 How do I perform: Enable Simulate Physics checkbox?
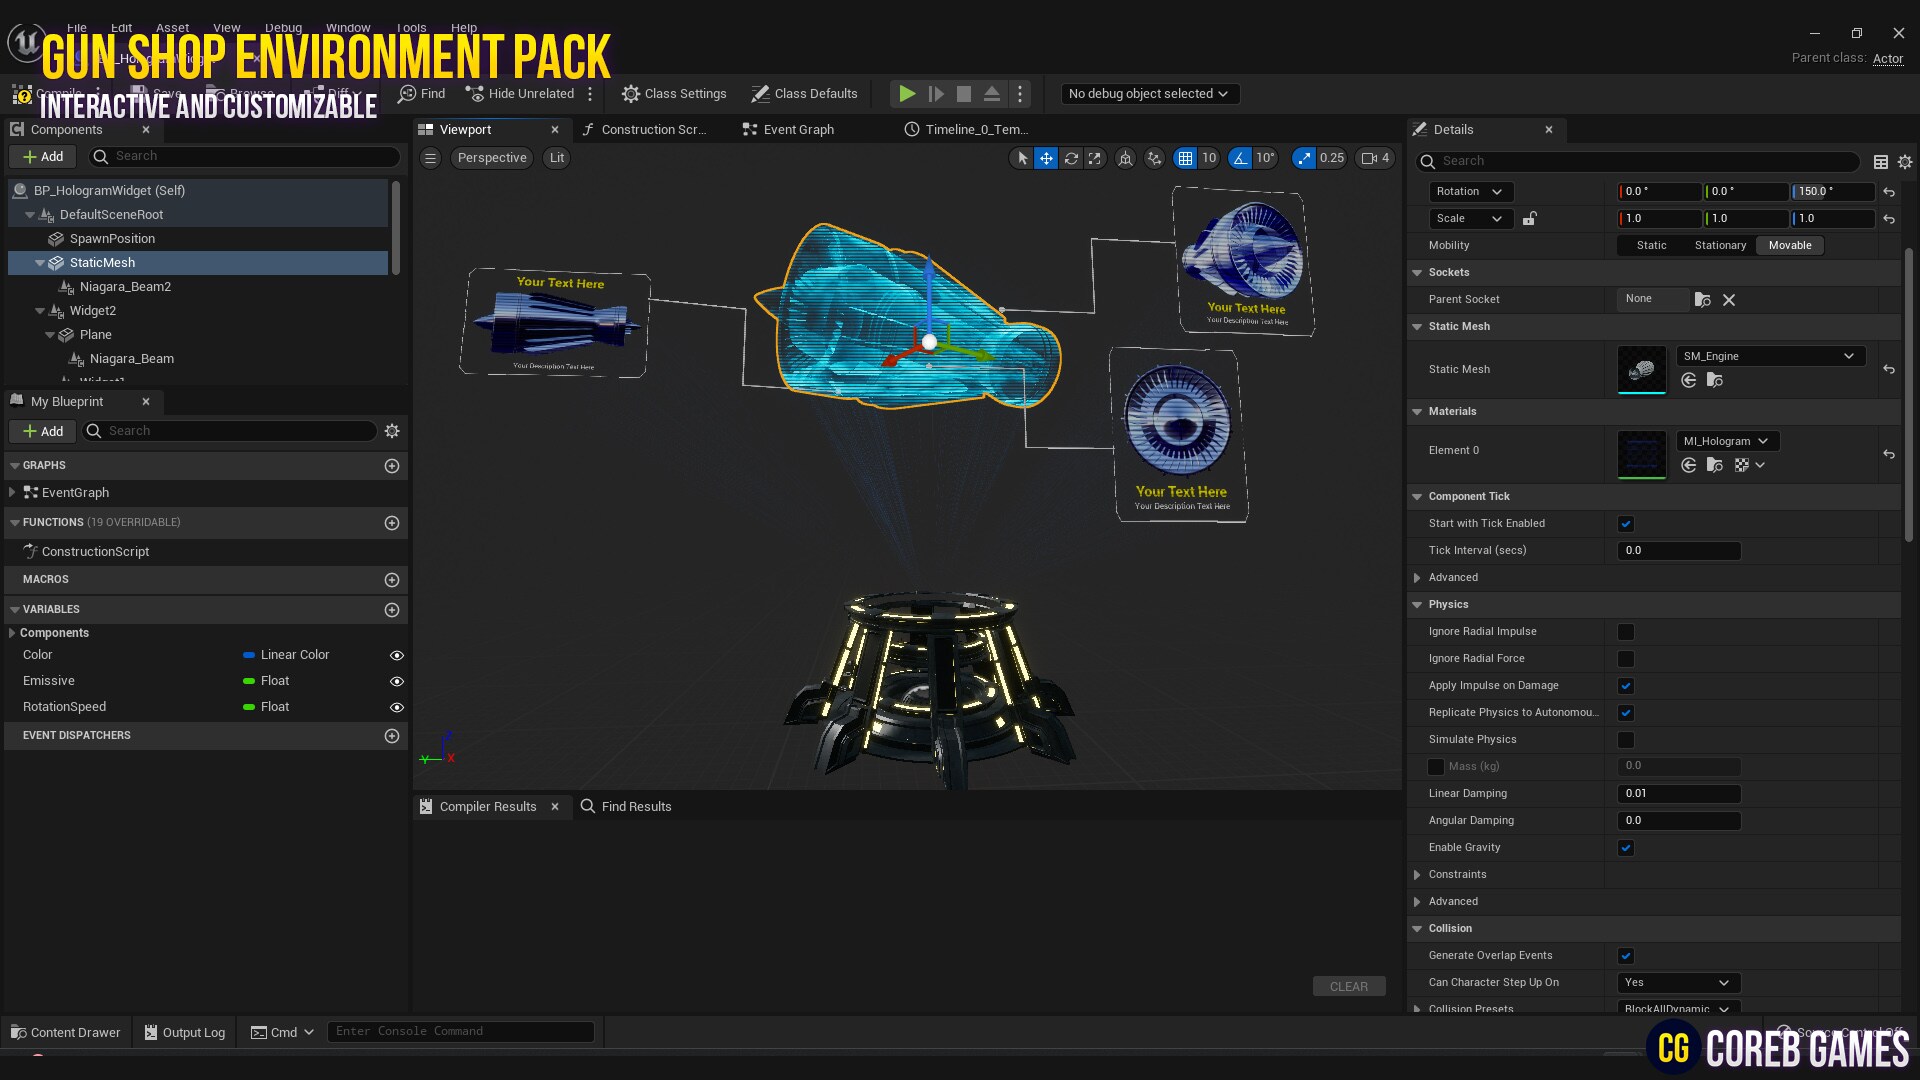tap(1626, 740)
